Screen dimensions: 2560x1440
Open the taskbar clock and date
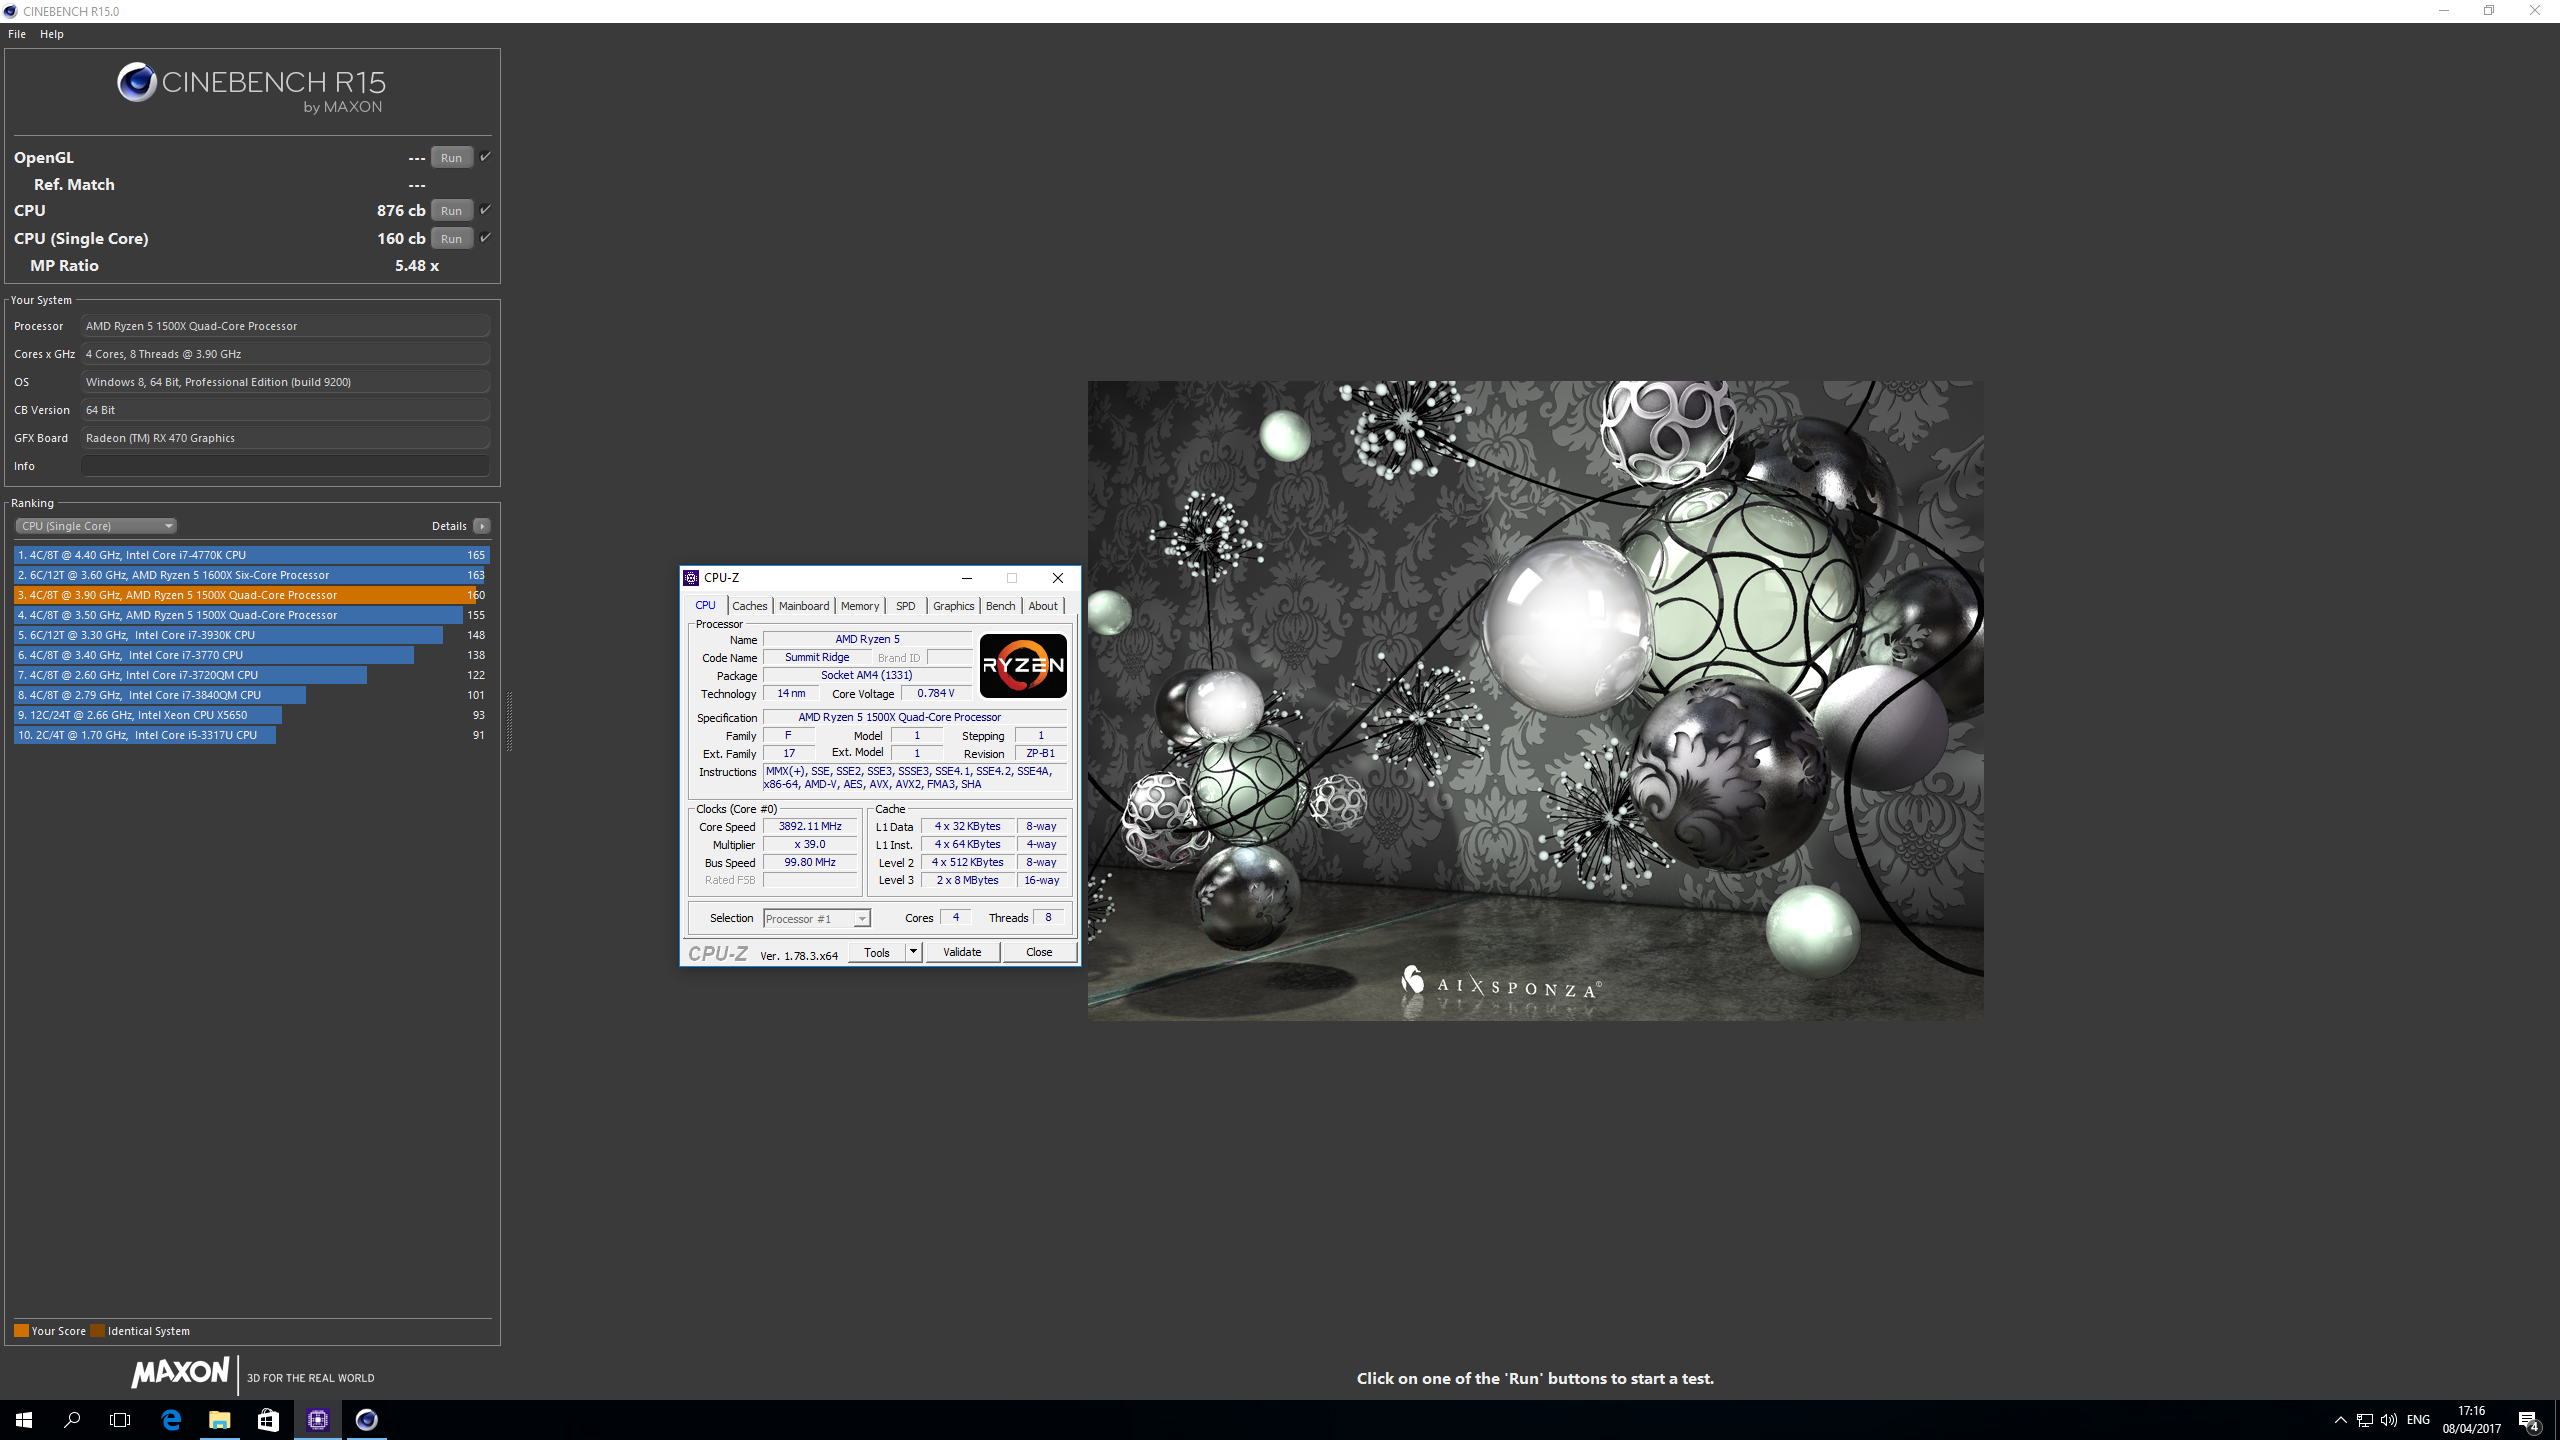click(x=2472, y=1420)
